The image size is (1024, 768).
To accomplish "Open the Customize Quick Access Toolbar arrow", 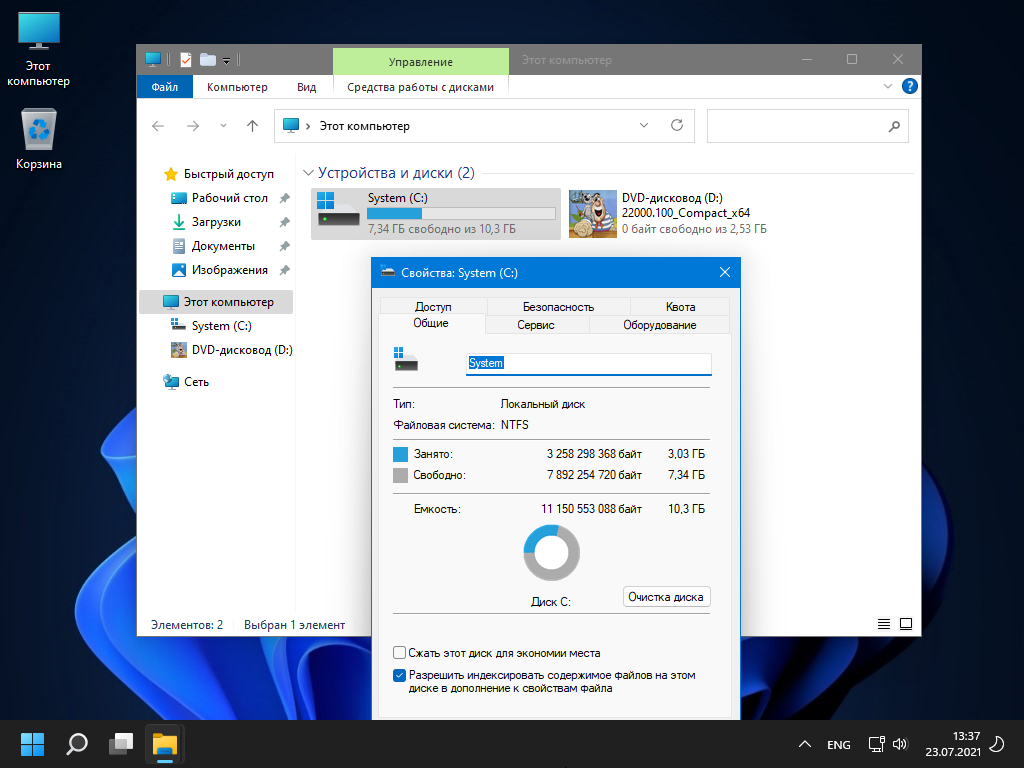I will 226,60.
